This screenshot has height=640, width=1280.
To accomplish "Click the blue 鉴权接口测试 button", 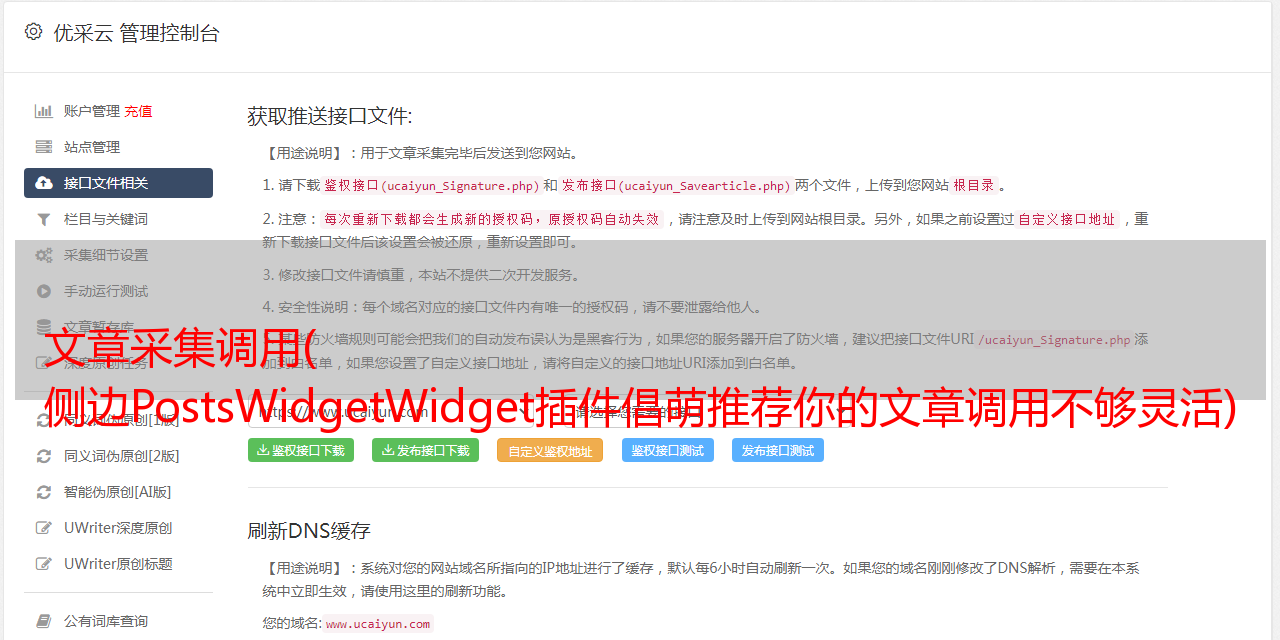I will 668,450.
